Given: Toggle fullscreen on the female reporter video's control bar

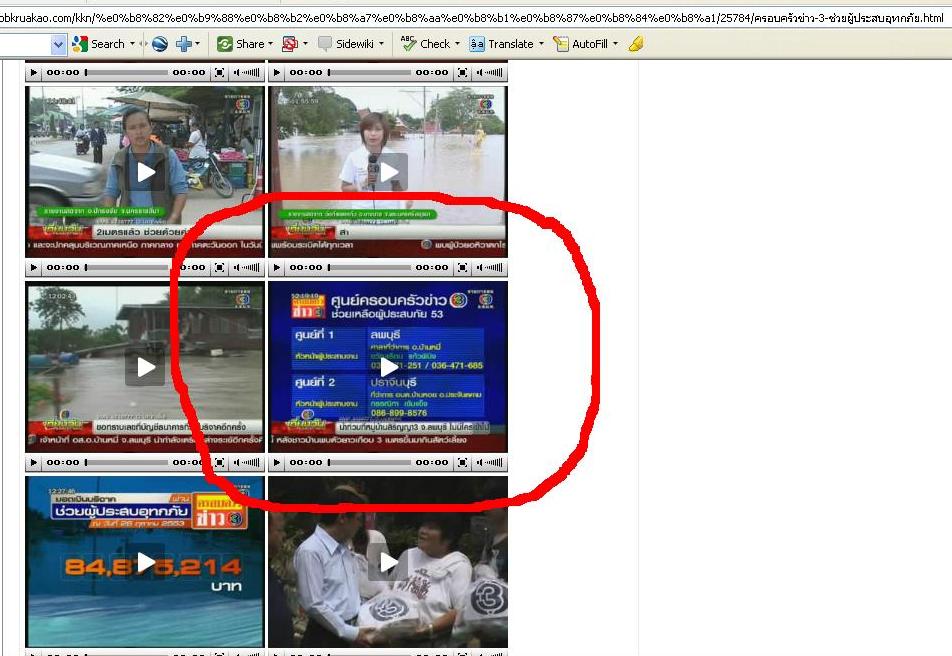Looking at the screenshot, I should tap(462, 268).
